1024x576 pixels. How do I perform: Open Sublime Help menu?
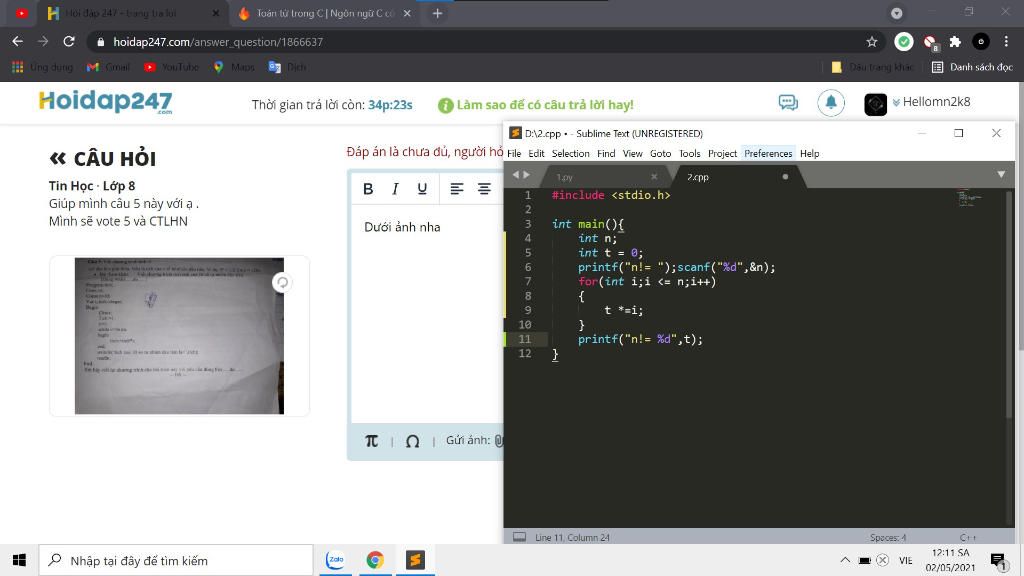click(809, 153)
